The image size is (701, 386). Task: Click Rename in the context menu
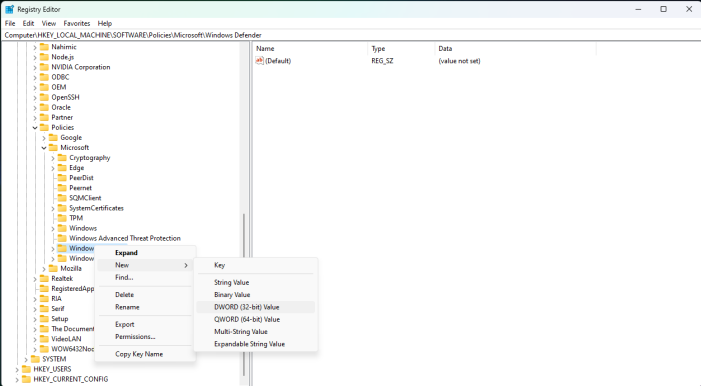[x=145, y=307]
